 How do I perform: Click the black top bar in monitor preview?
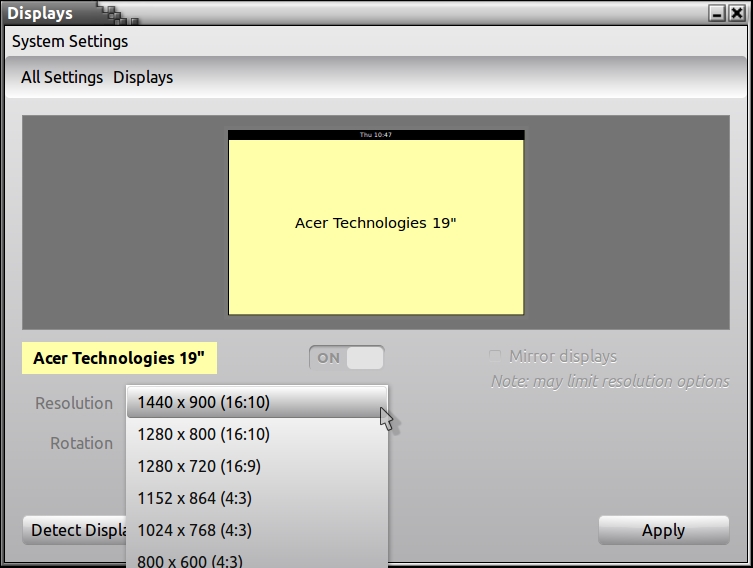[x=376, y=134]
